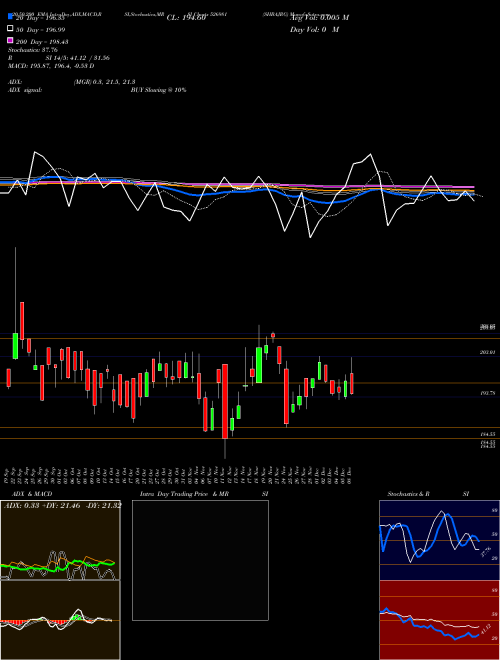Open the MACD histogram chart thumbnail
Image resolution: width=500 pixels, height=660 pixels.
(x=60, y=620)
